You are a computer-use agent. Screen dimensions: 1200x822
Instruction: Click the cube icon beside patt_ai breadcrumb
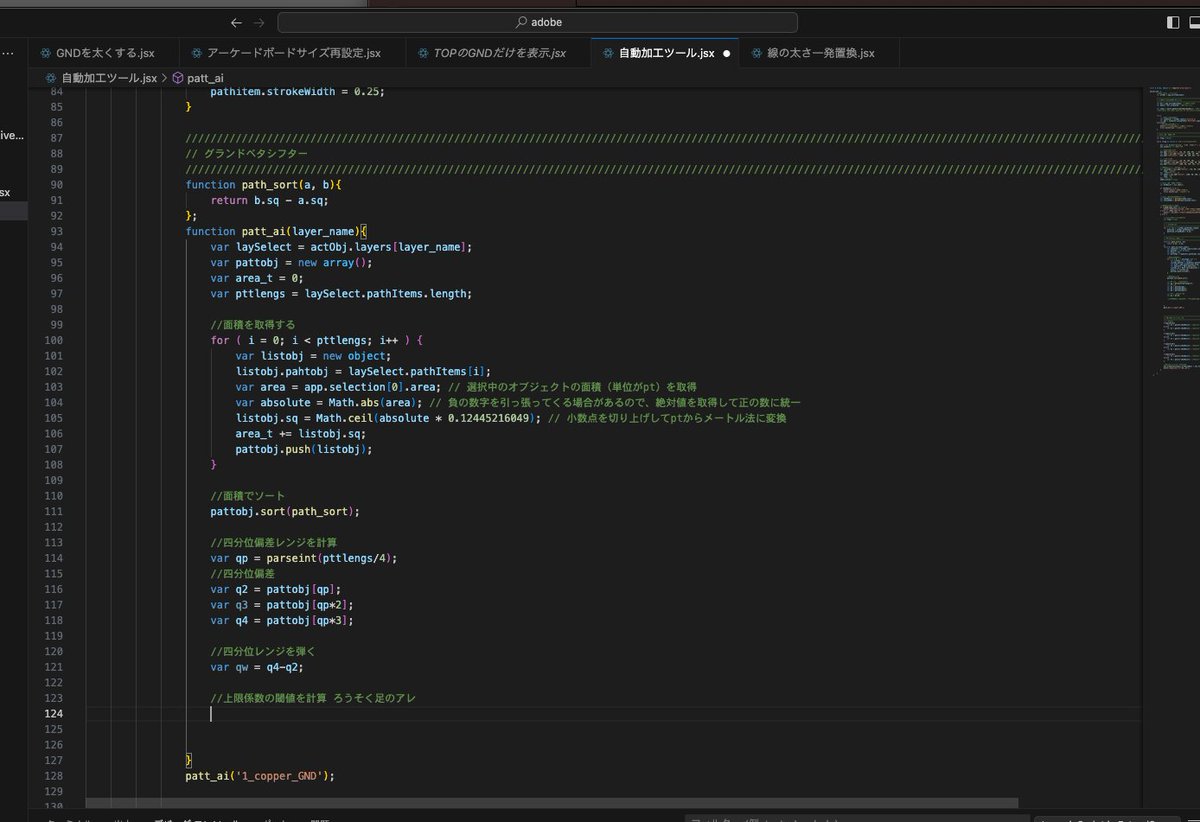pos(178,77)
